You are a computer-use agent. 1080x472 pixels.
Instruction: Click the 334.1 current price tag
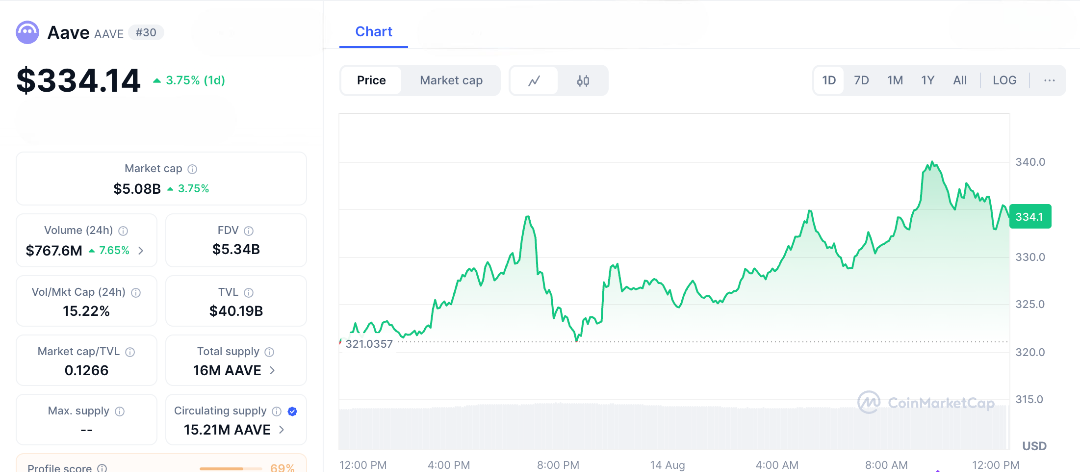coord(1030,217)
